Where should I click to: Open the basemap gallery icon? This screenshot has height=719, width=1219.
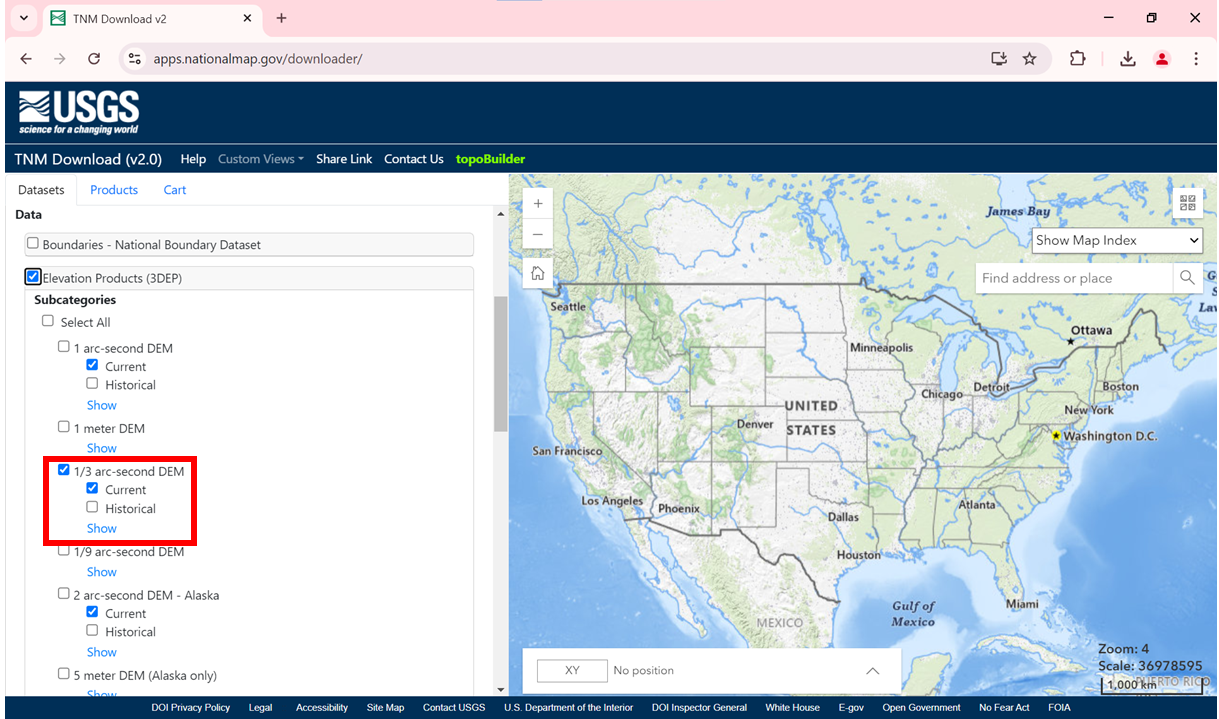coord(1187,203)
